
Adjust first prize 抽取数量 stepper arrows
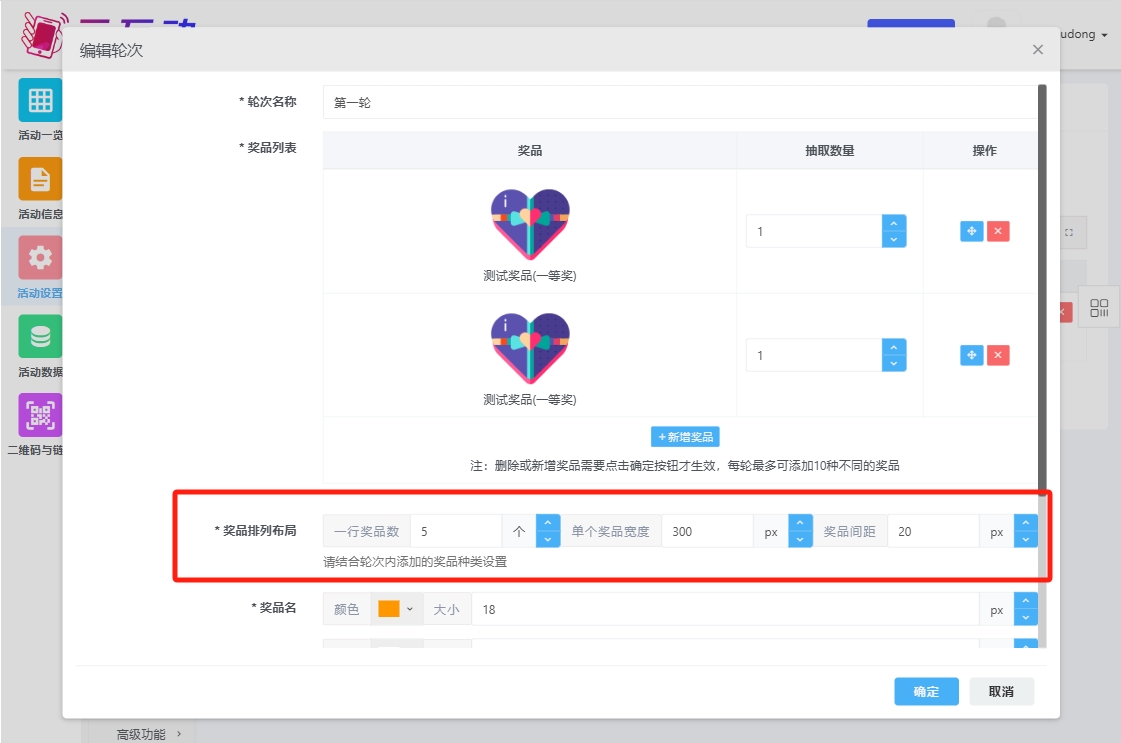pos(893,231)
